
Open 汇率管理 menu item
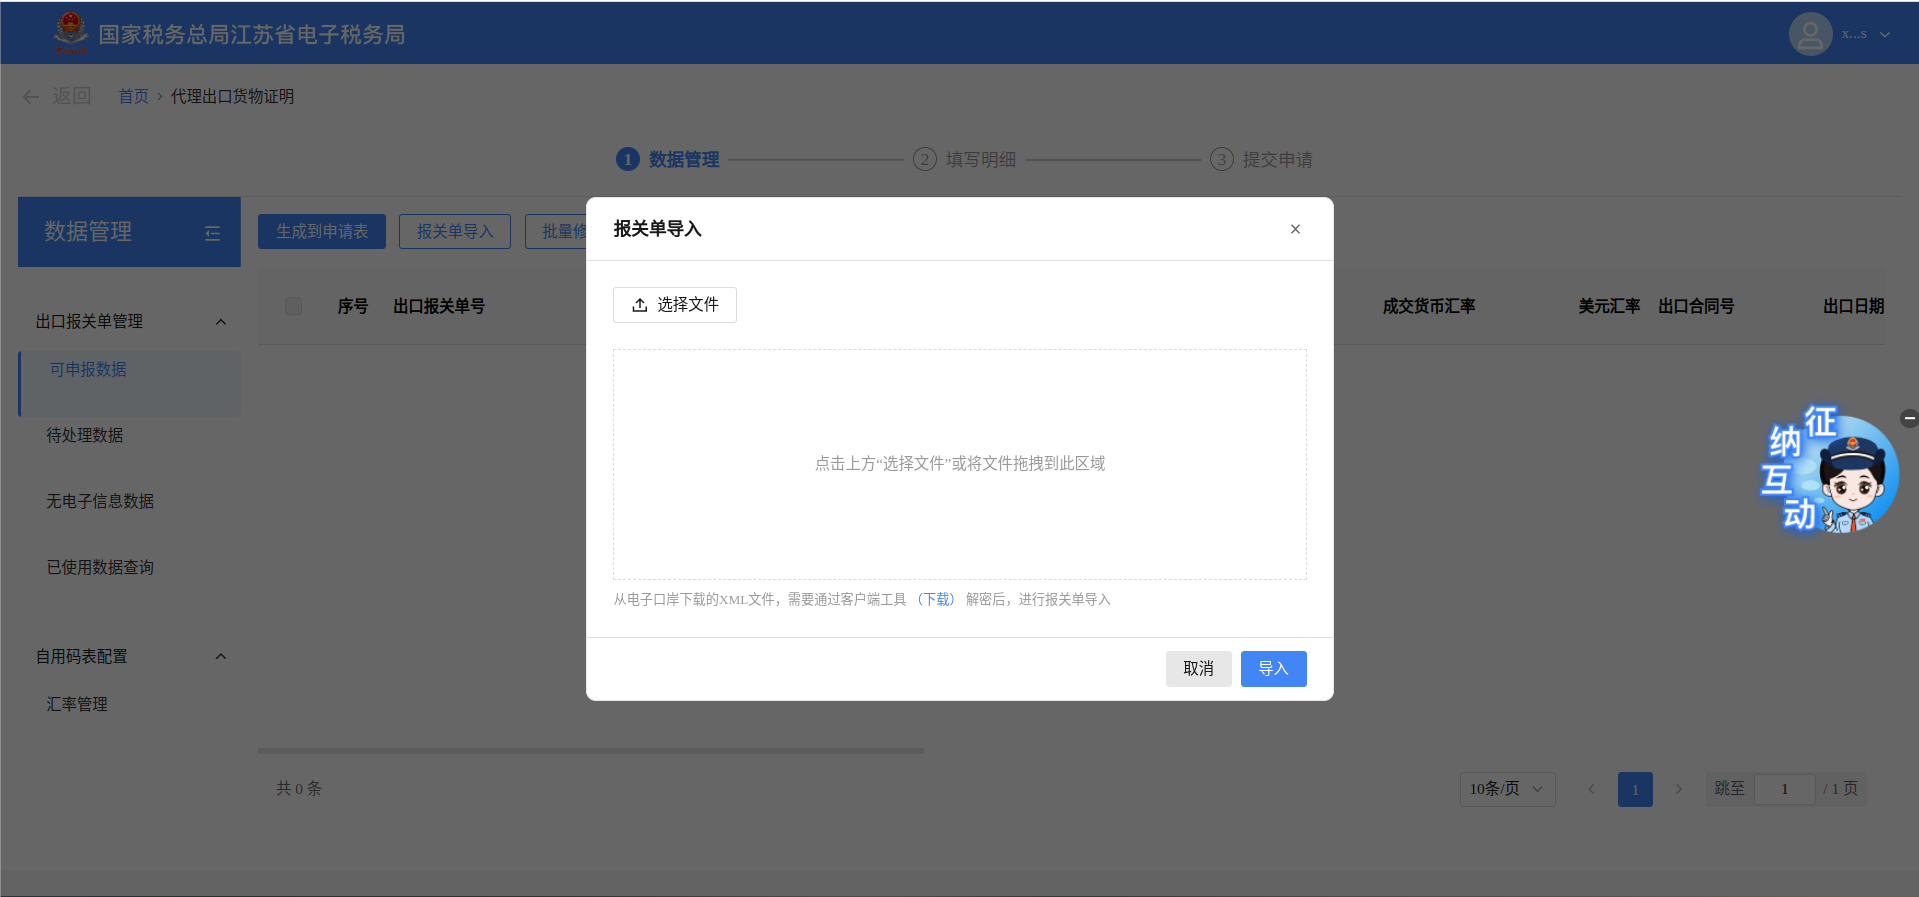point(77,704)
